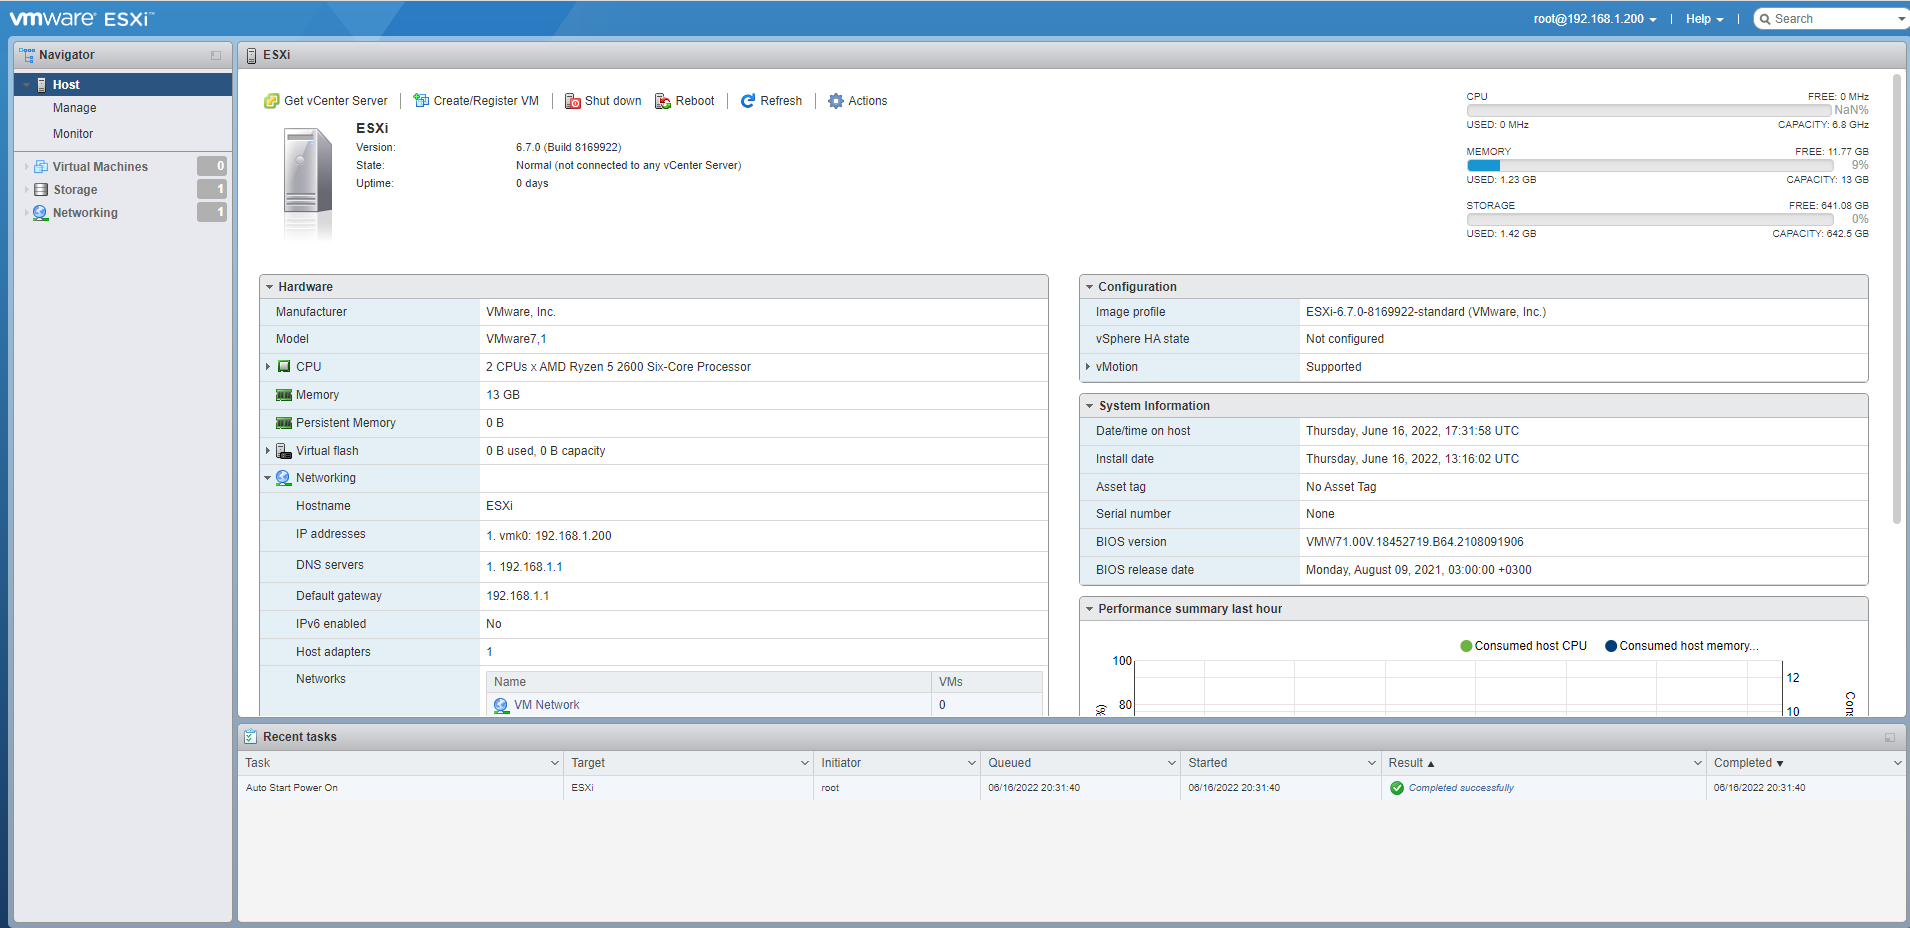Click the main panel vertical scrollbar
The image size is (1910, 928).
pyautogui.click(x=1896, y=298)
